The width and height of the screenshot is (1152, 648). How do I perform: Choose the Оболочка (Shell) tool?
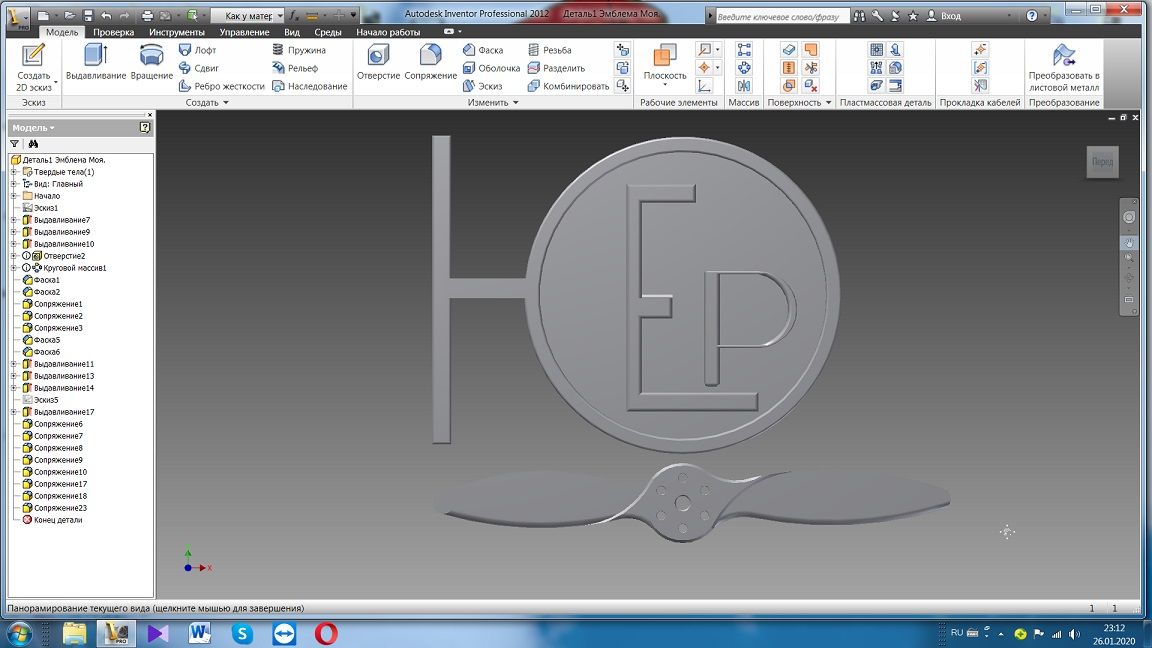point(490,68)
